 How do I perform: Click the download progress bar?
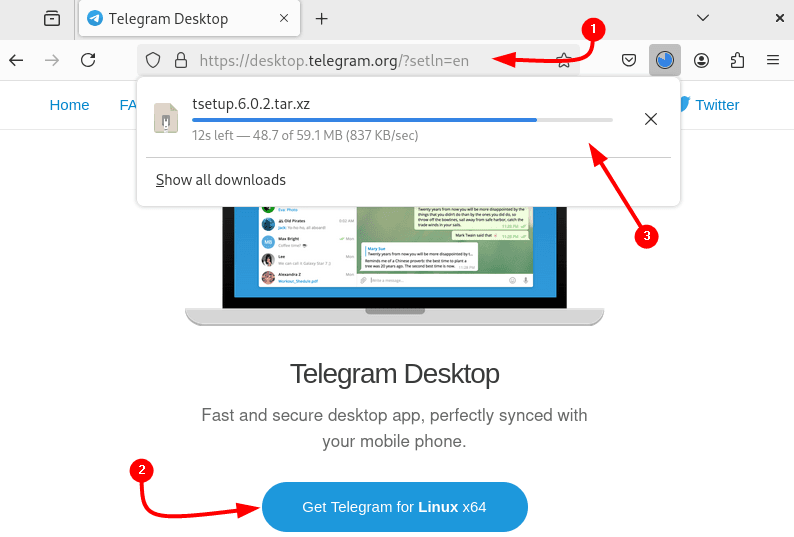tap(402, 120)
